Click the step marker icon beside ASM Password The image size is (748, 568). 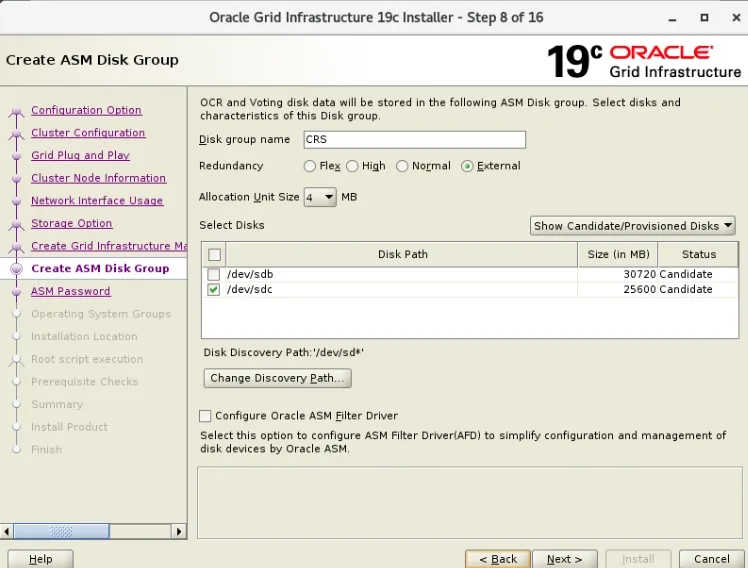pyautogui.click(x=17, y=291)
